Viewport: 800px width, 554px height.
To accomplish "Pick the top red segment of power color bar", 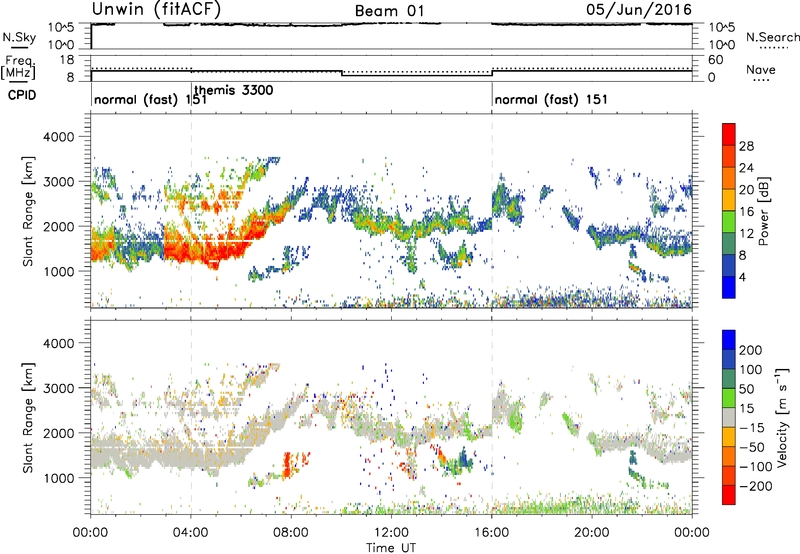I will click(729, 134).
